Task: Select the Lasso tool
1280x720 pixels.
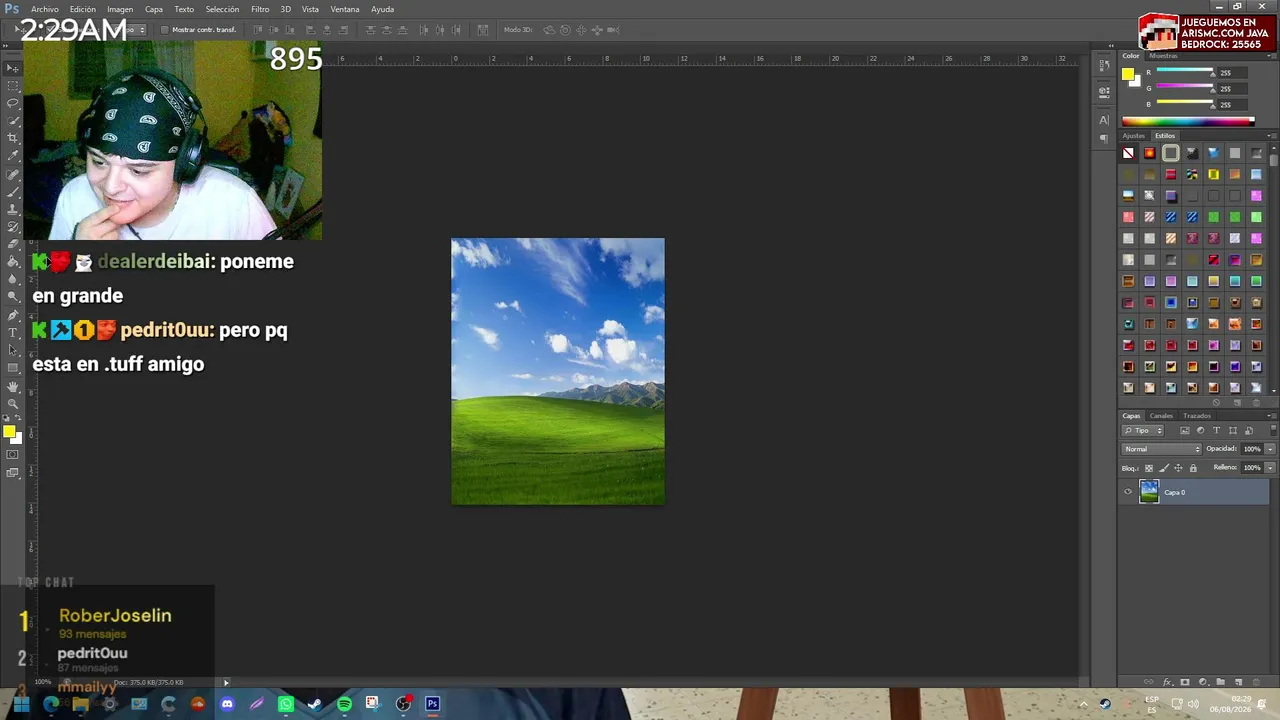Action: (13, 103)
